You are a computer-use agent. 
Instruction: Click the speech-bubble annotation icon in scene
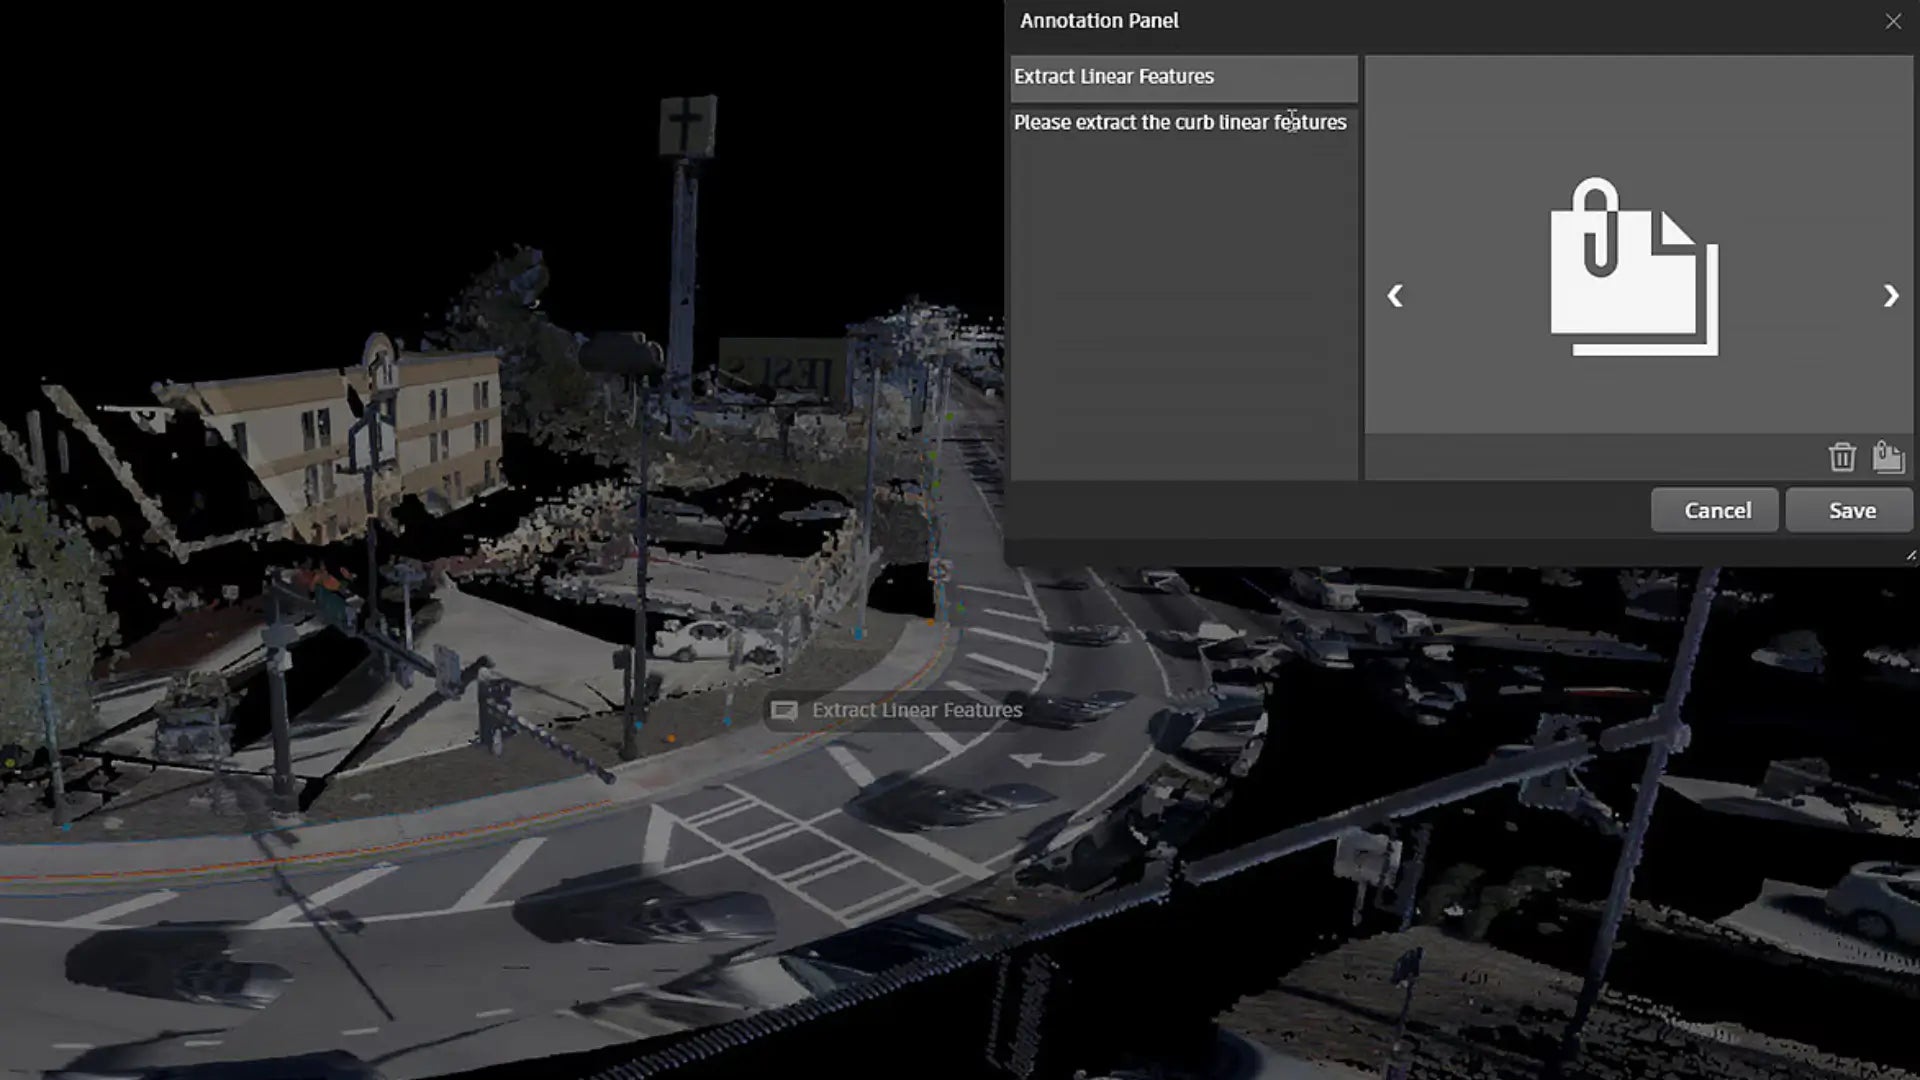pyautogui.click(x=784, y=710)
